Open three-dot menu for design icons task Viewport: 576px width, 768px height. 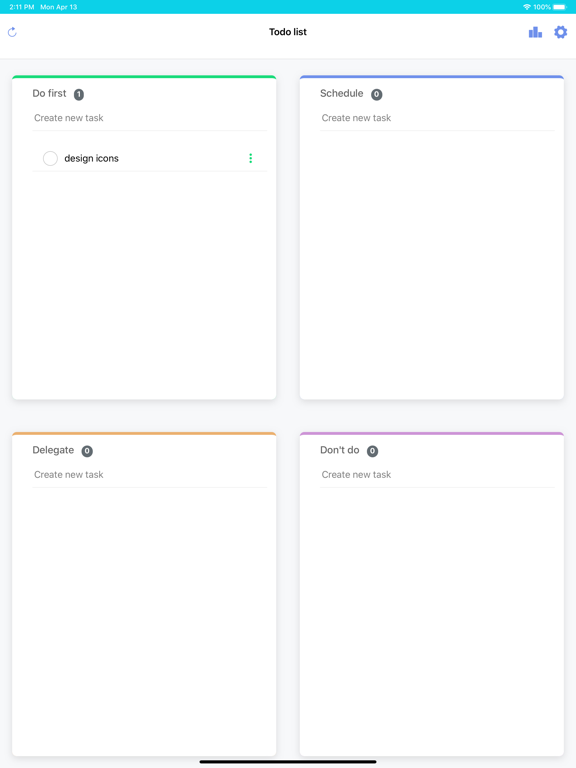point(251,158)
